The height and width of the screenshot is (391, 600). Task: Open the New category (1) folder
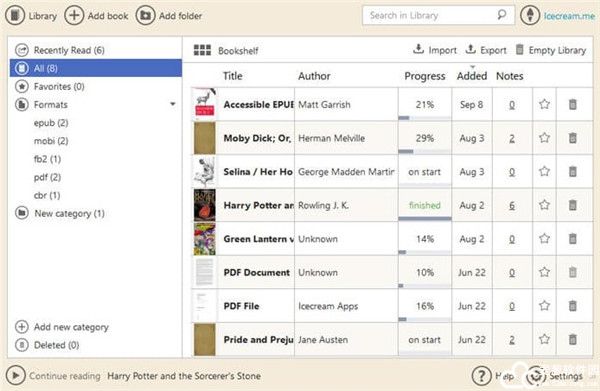pos(69,213)
